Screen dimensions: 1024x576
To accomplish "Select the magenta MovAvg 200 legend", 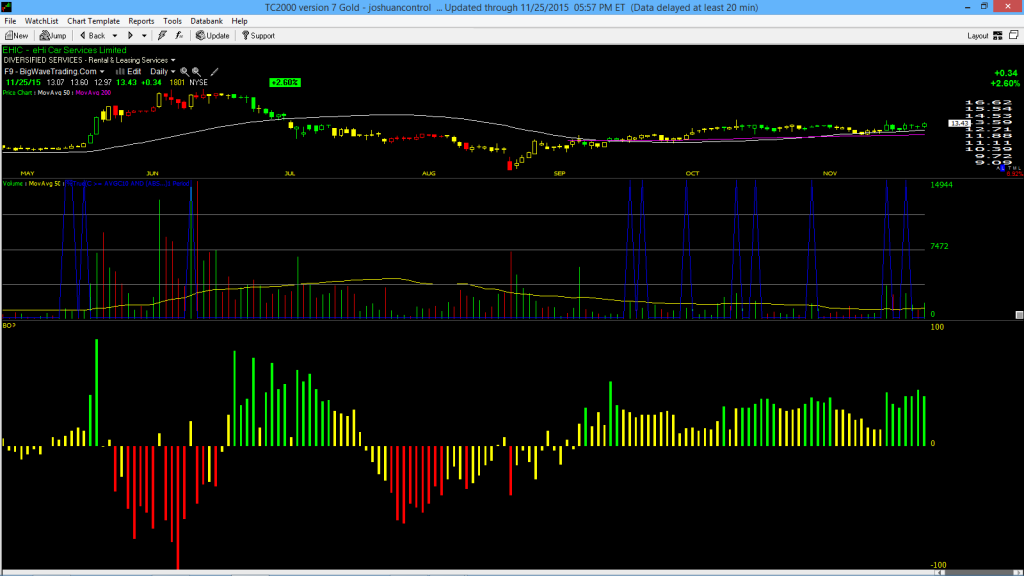I will [93, 93].
